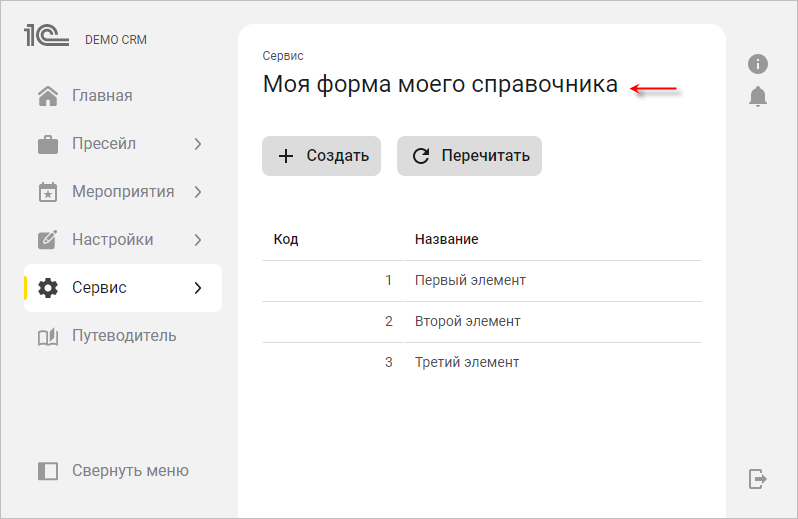Click the plus icon in Создать

tap(286, 156)
